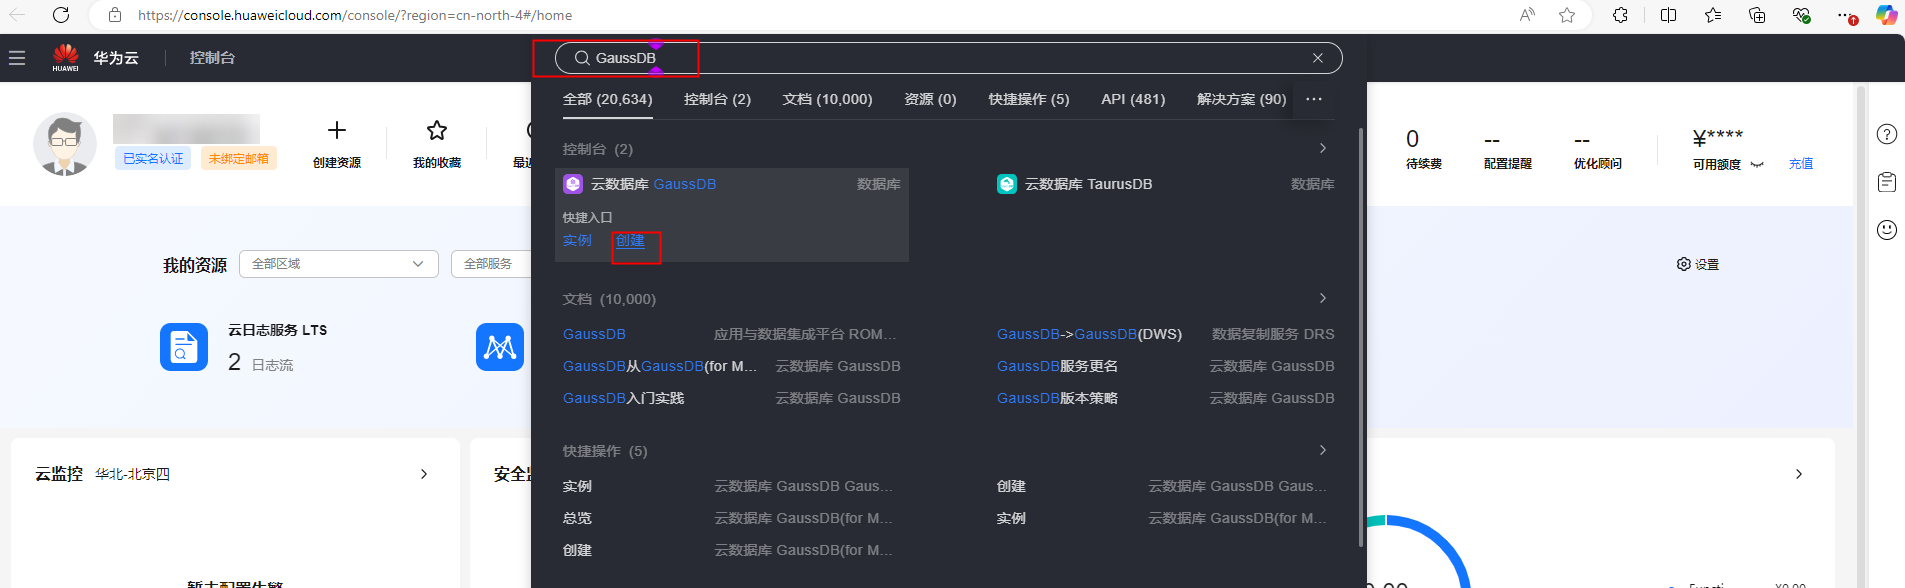This screenshot has width=1905, height=588.
Task: Add the page to favorites with the star icon
Action: click(1567, 15)
